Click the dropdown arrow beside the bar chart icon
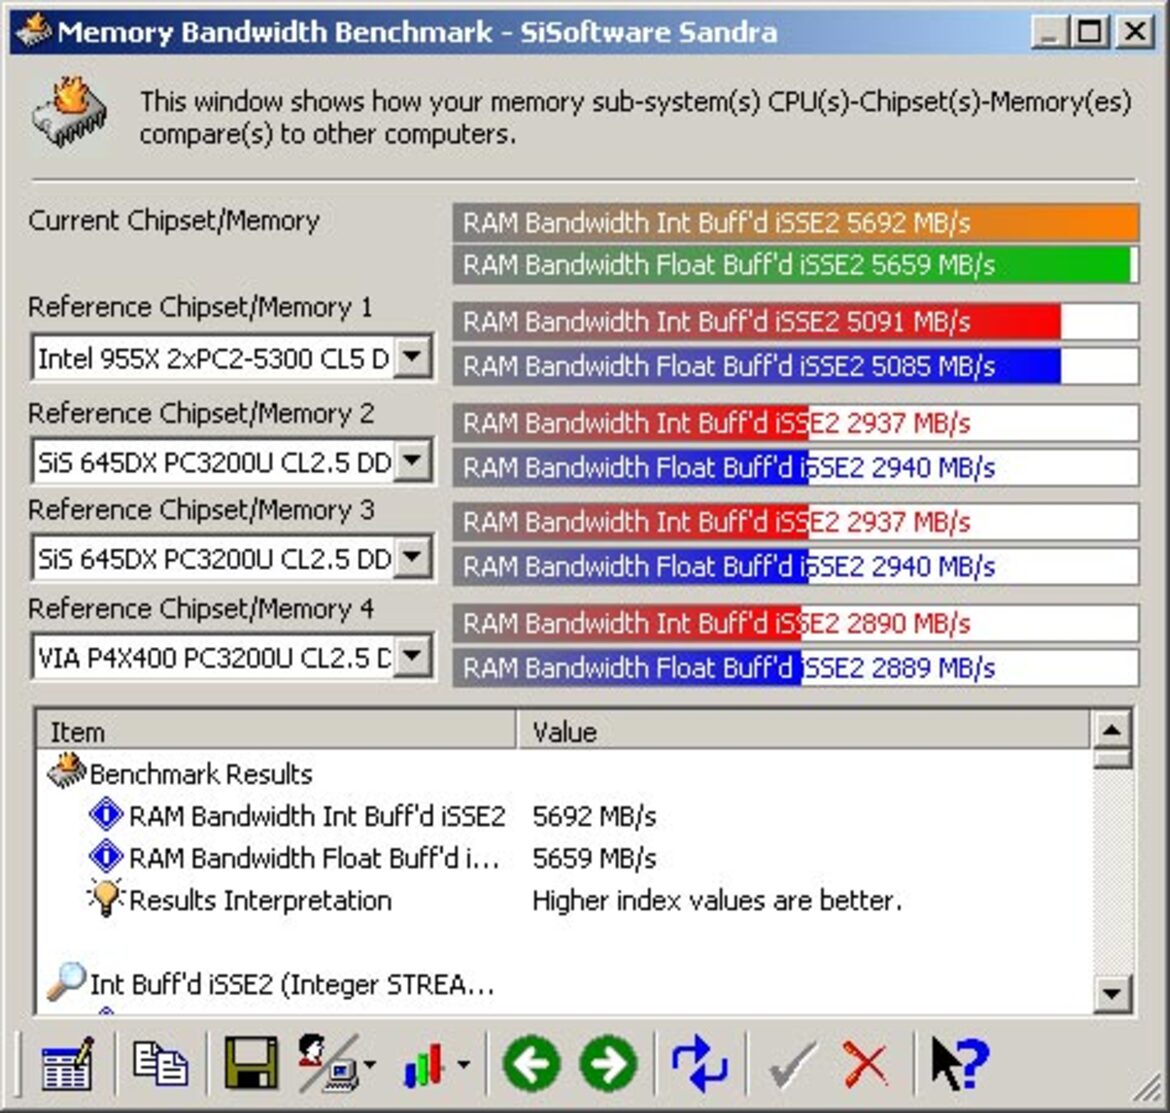1170x1113 pixels. [x=464, y=1064]
